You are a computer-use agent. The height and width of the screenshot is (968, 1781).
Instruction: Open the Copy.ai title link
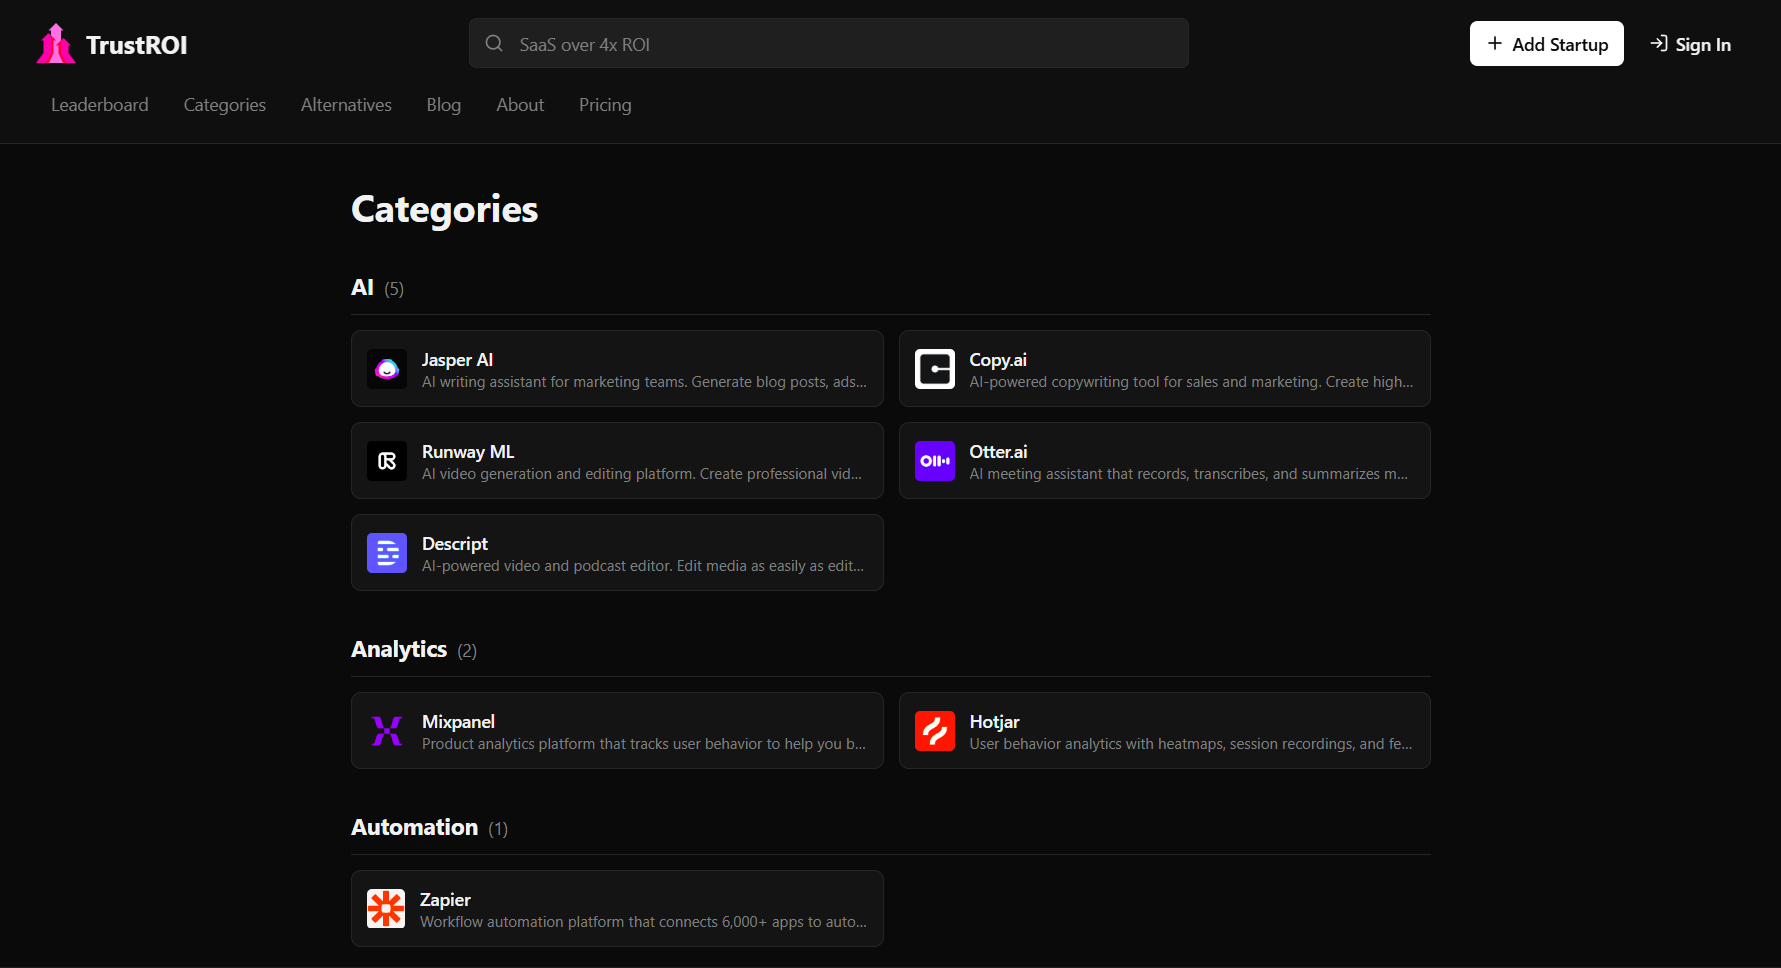[x=998, y=360]
